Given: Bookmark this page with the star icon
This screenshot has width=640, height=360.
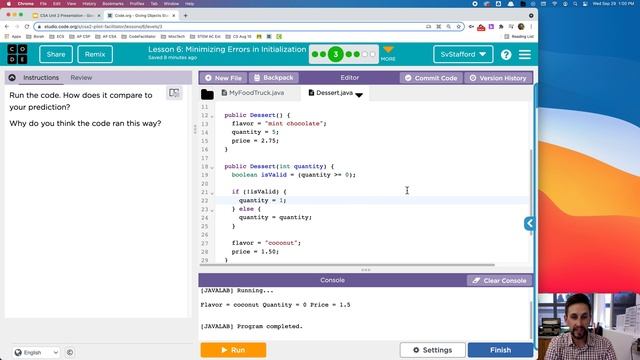Looking at the screenshot, I should coord(458,27).
